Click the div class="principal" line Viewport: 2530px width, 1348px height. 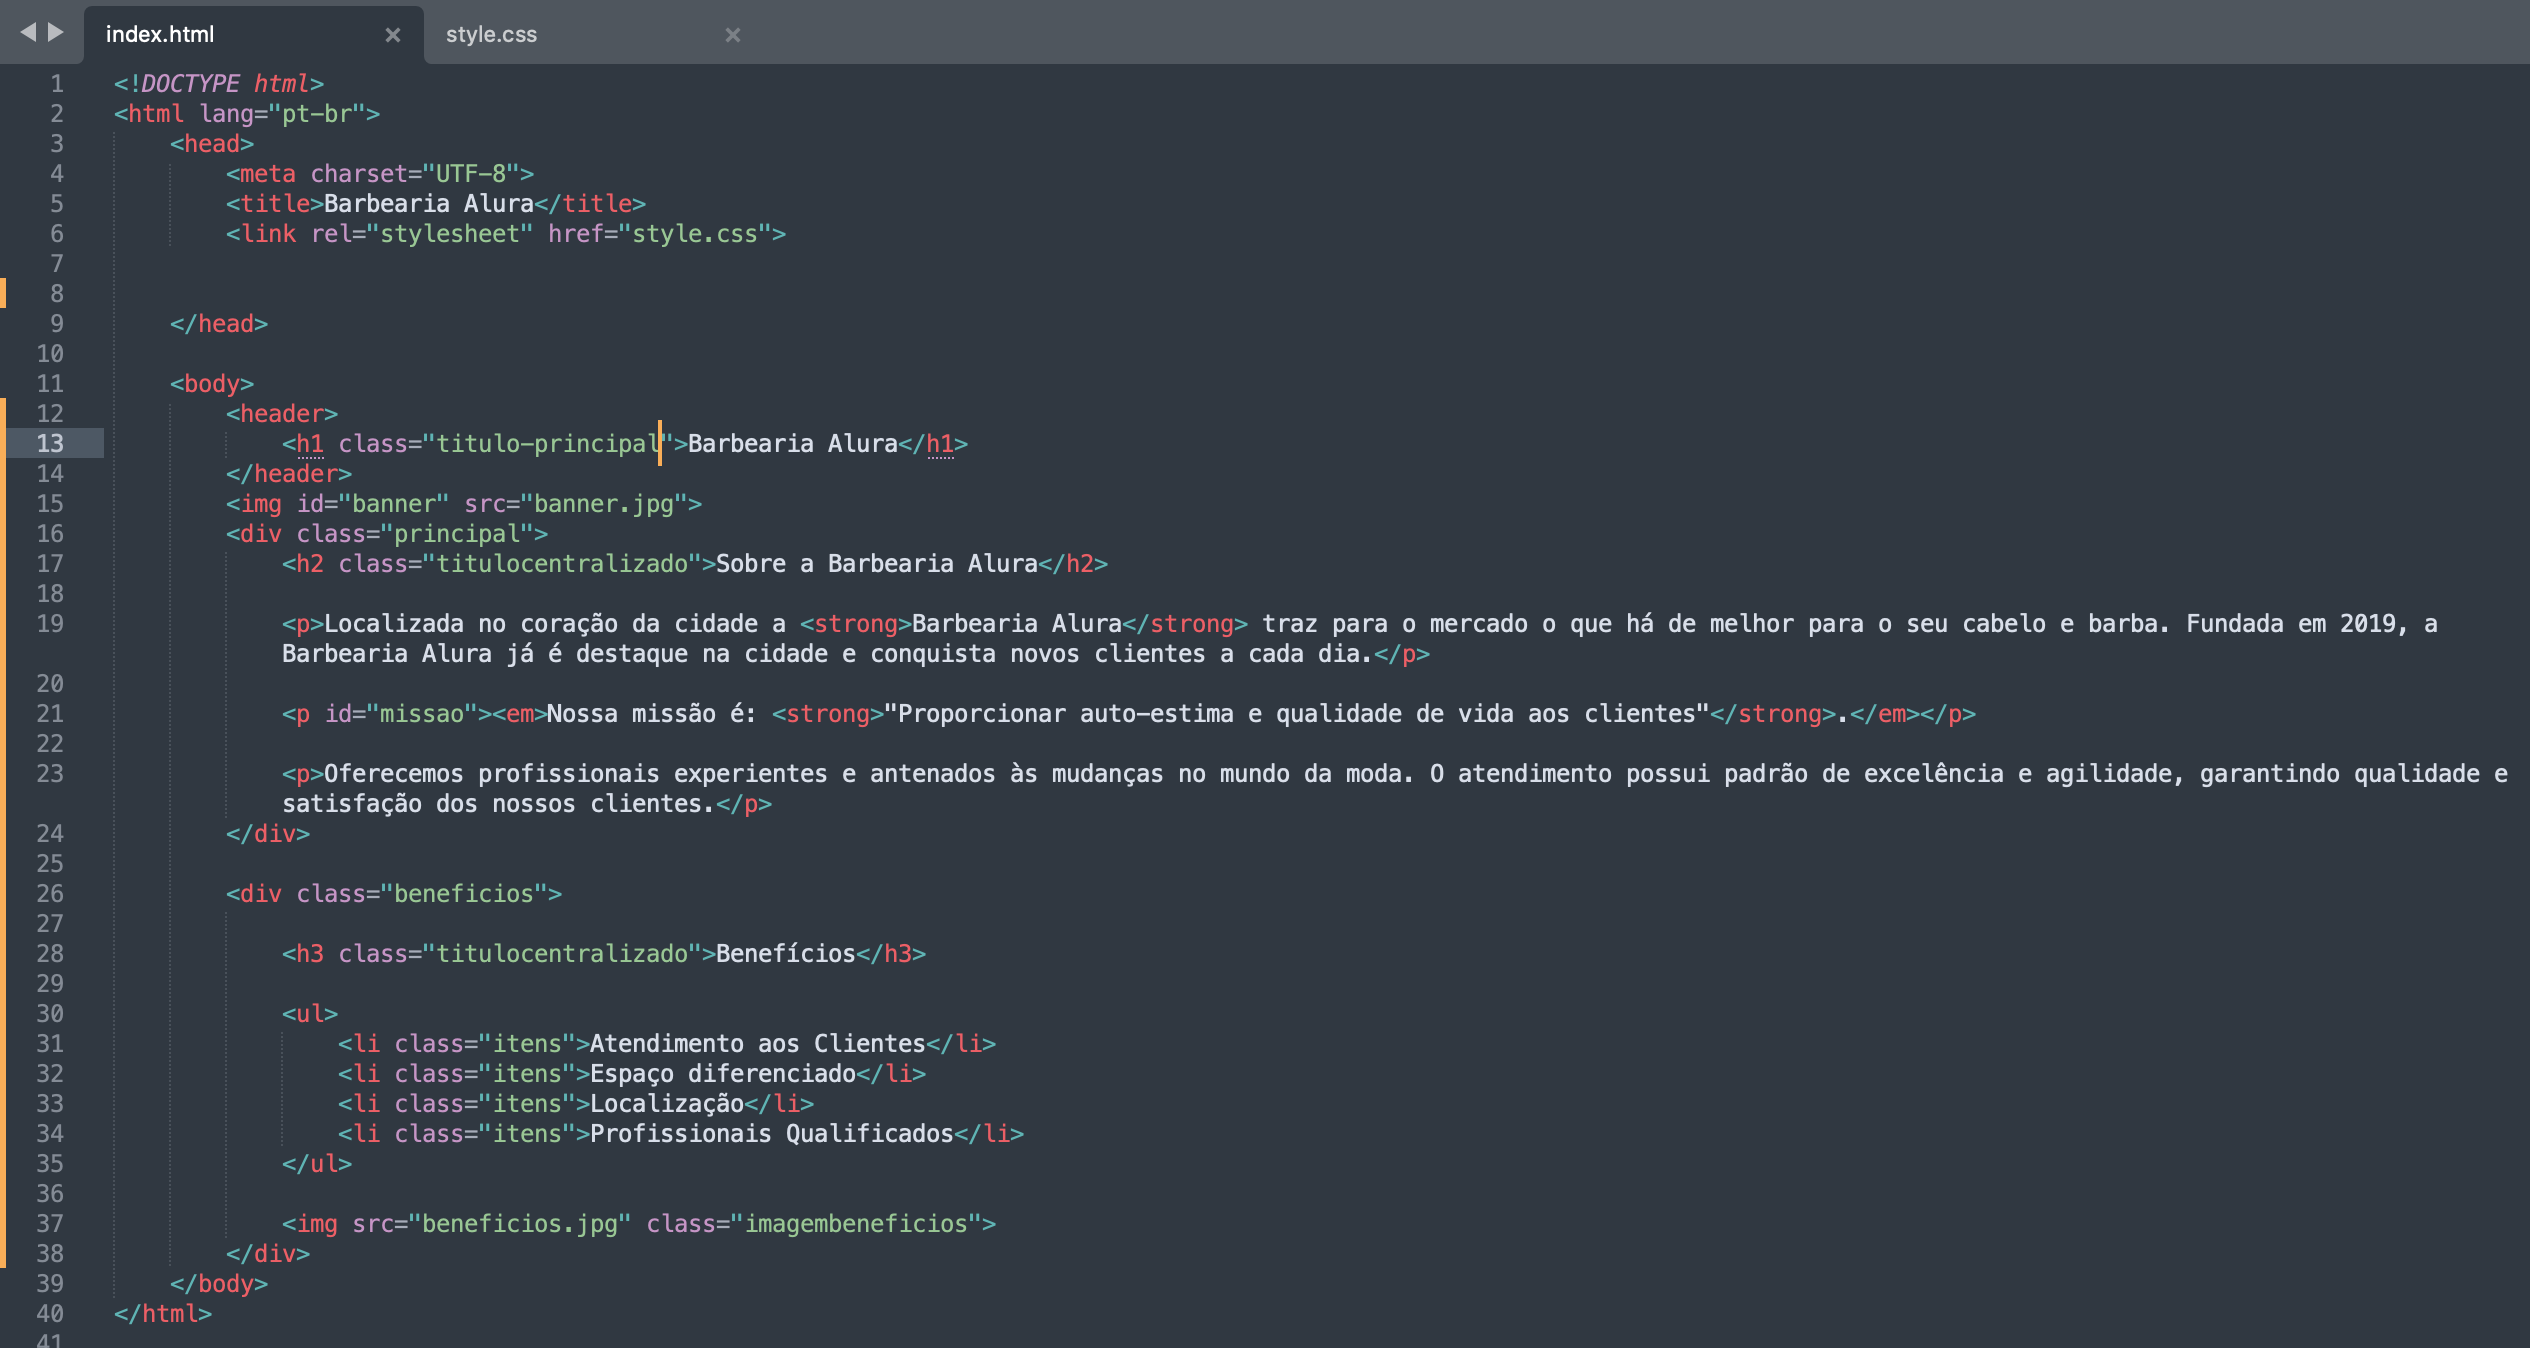pos(387,533)
